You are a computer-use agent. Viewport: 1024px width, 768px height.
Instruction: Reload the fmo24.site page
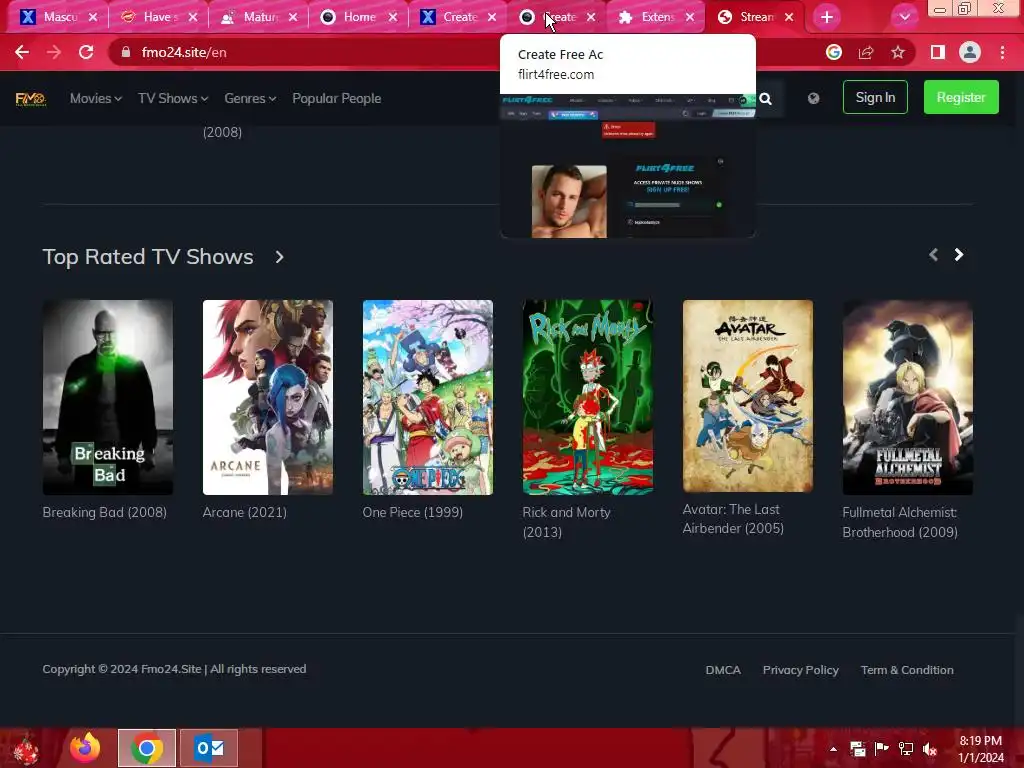(x=86, y=52)
